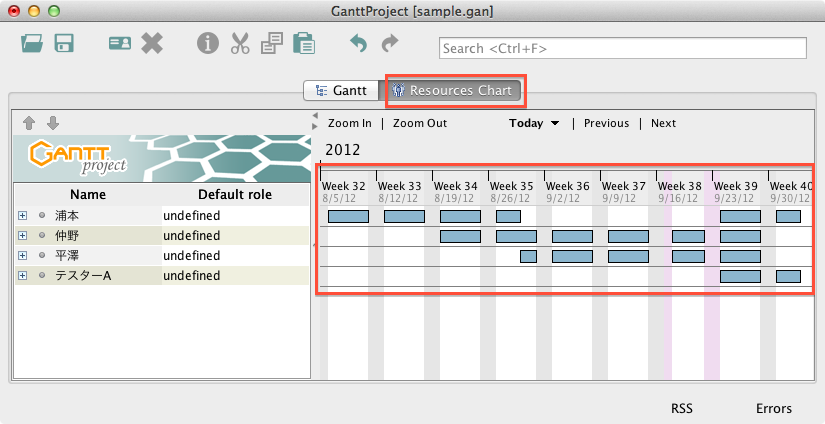Switch to the Gantt tab
This screenshot has height=424, width=825.
point(341,91)
